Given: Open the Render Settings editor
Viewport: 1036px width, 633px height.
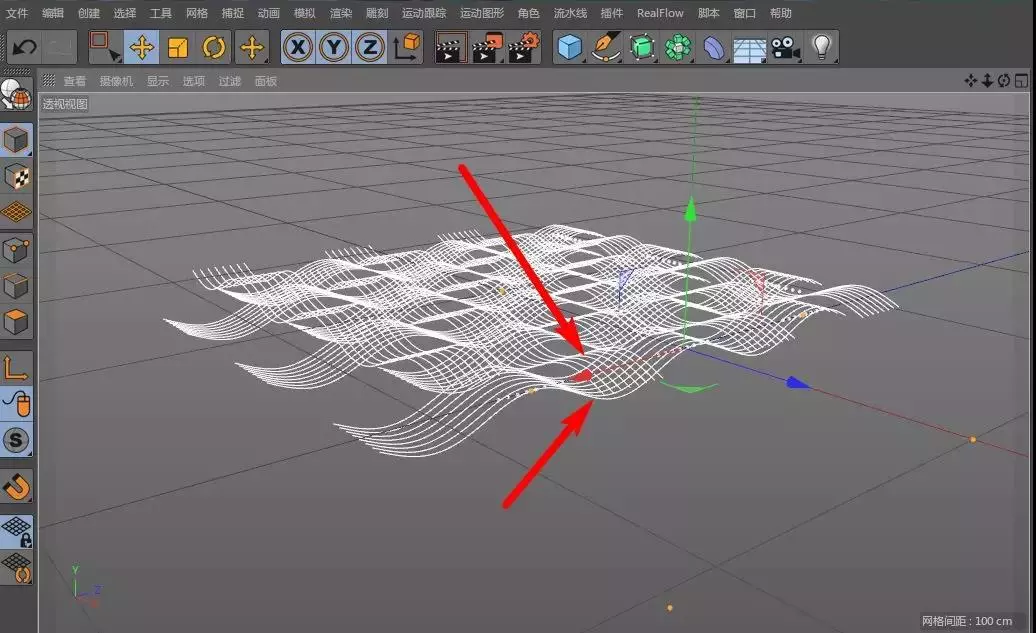Looking at the screenshot, I should tap(523, 47).
